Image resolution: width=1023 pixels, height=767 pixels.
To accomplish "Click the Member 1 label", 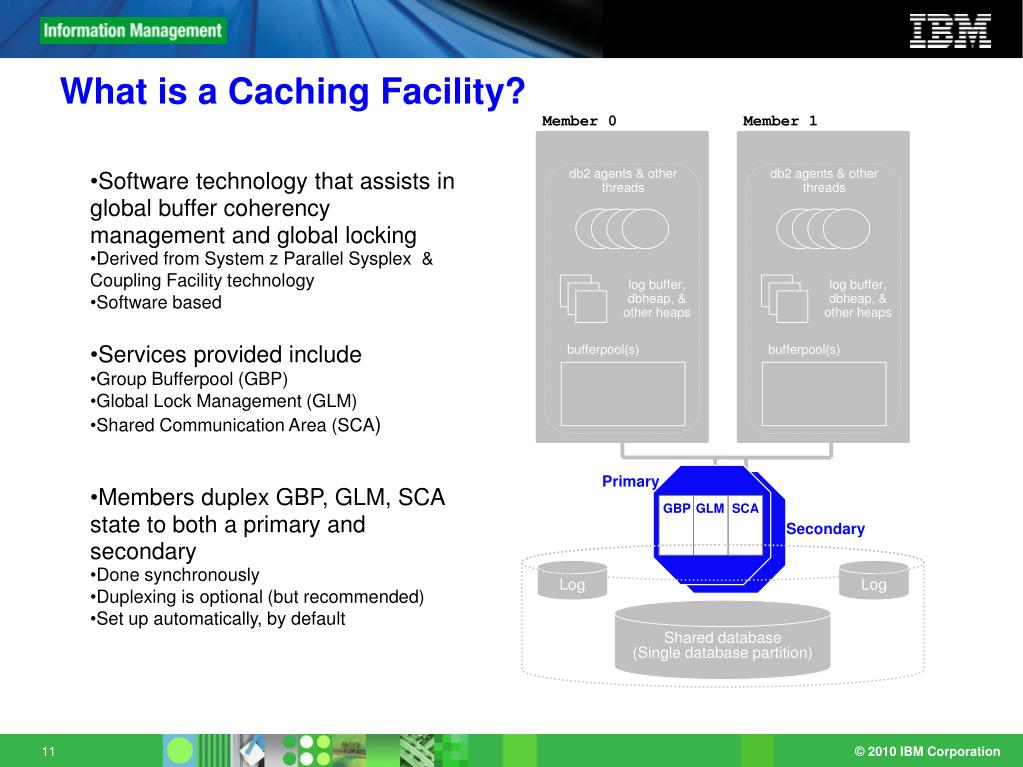I will pyautogui.click(x=780, y=121).
